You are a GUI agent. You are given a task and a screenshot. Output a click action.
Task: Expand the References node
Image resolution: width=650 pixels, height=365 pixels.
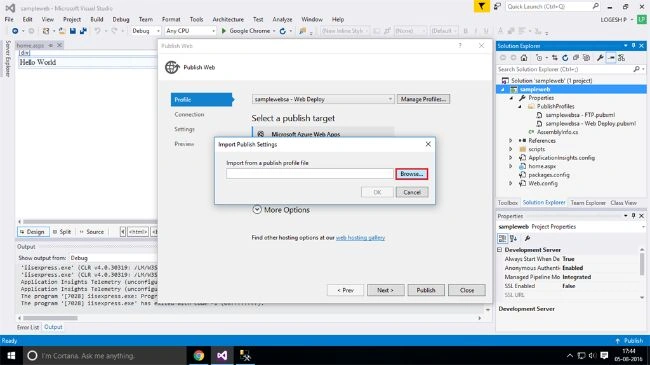511,141
